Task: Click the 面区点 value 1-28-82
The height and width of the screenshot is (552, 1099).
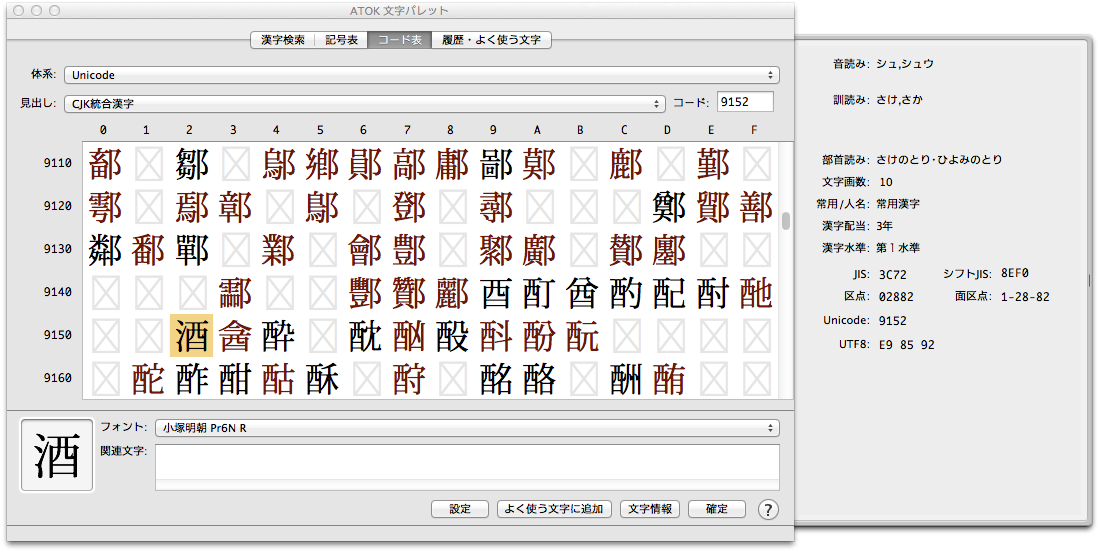Action: 1025,296
